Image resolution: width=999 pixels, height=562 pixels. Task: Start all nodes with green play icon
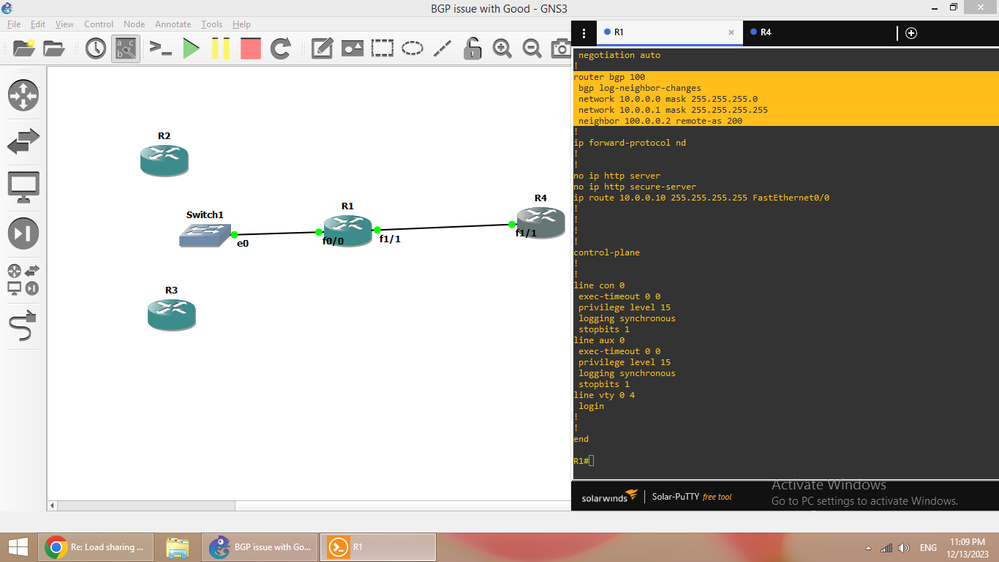click(190, 48)
